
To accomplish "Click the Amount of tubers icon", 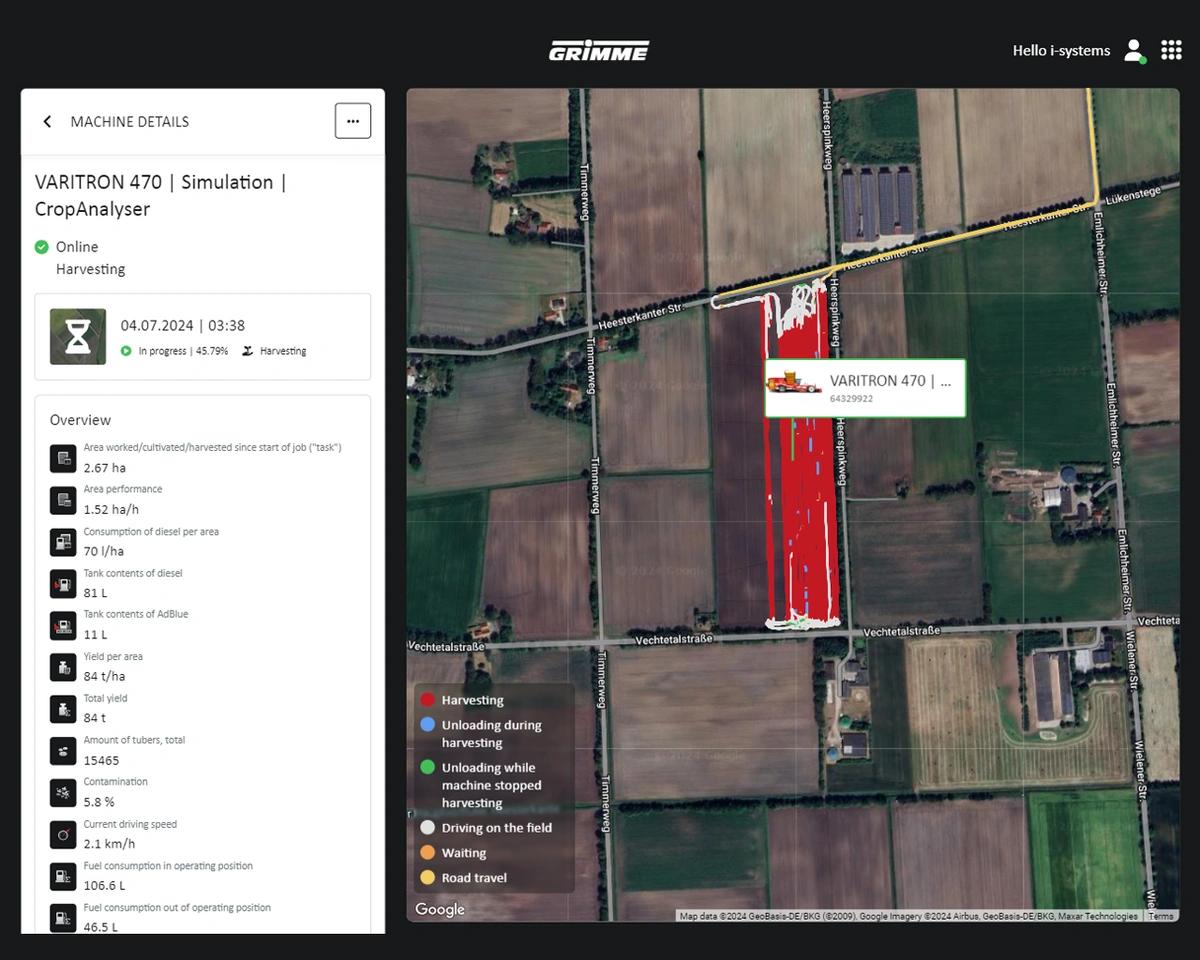I will point(63,751).
